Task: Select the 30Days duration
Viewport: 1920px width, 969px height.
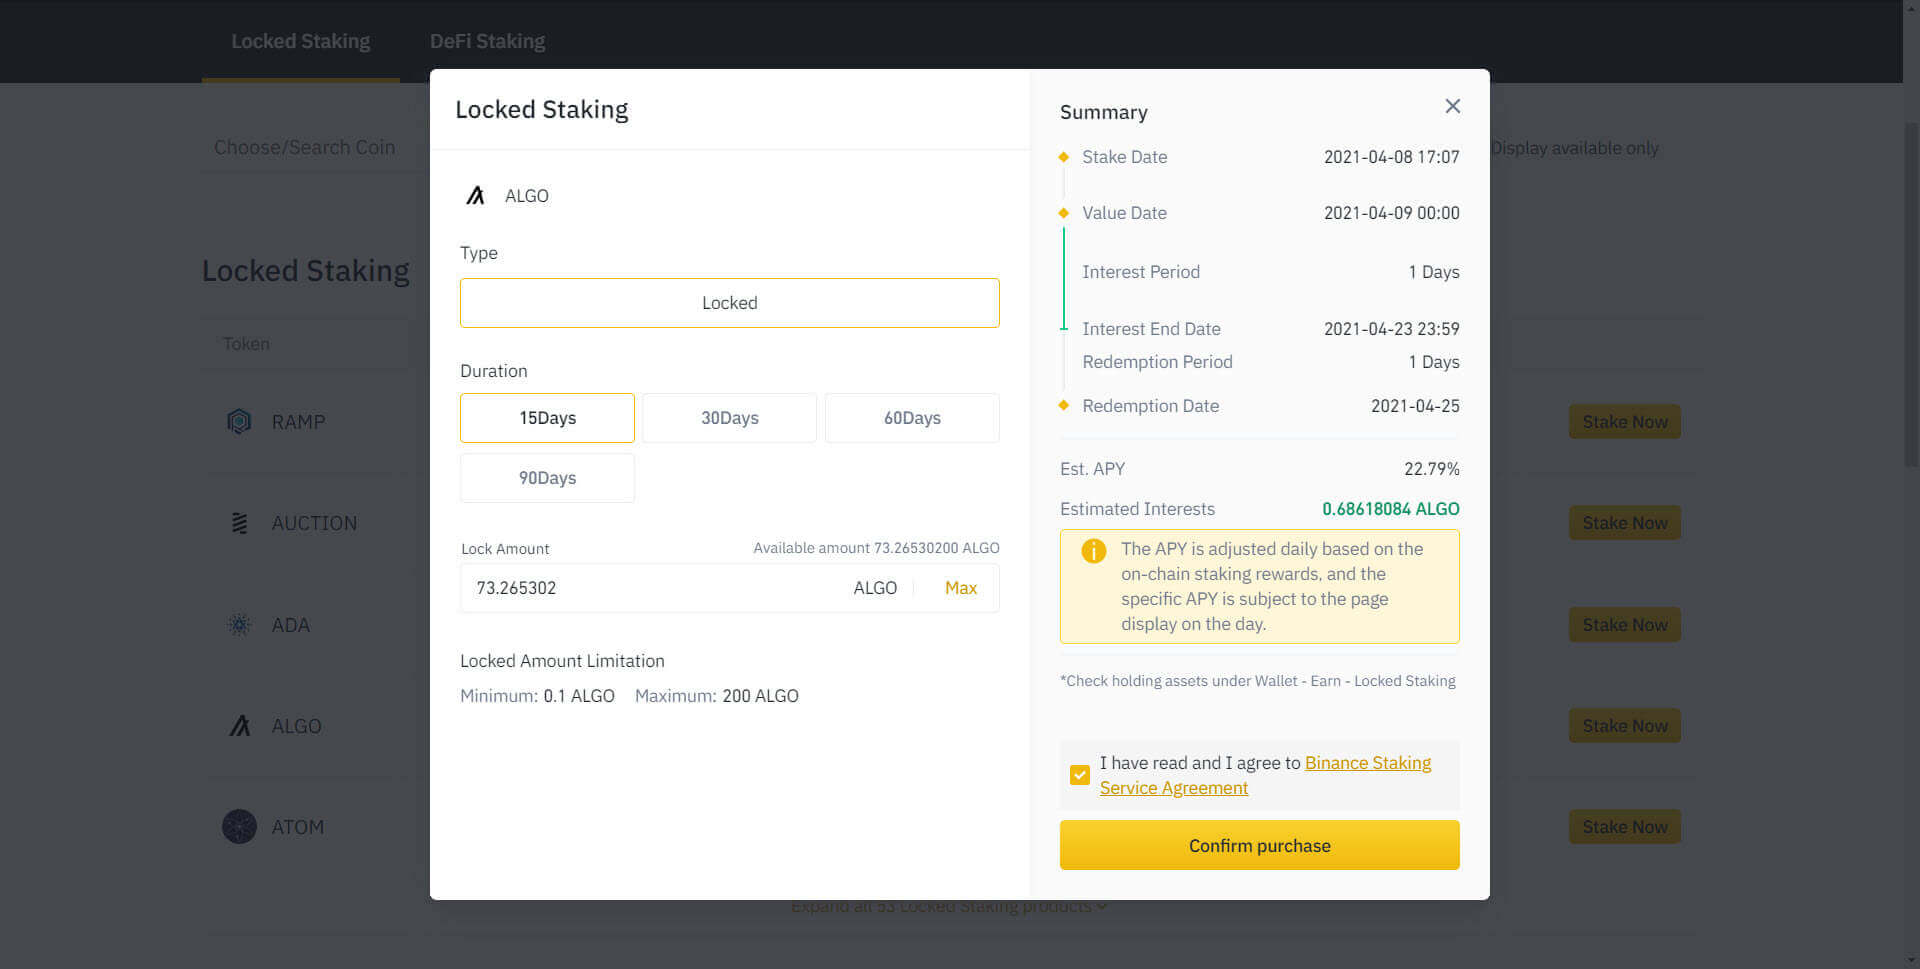Action: (729, 418)
